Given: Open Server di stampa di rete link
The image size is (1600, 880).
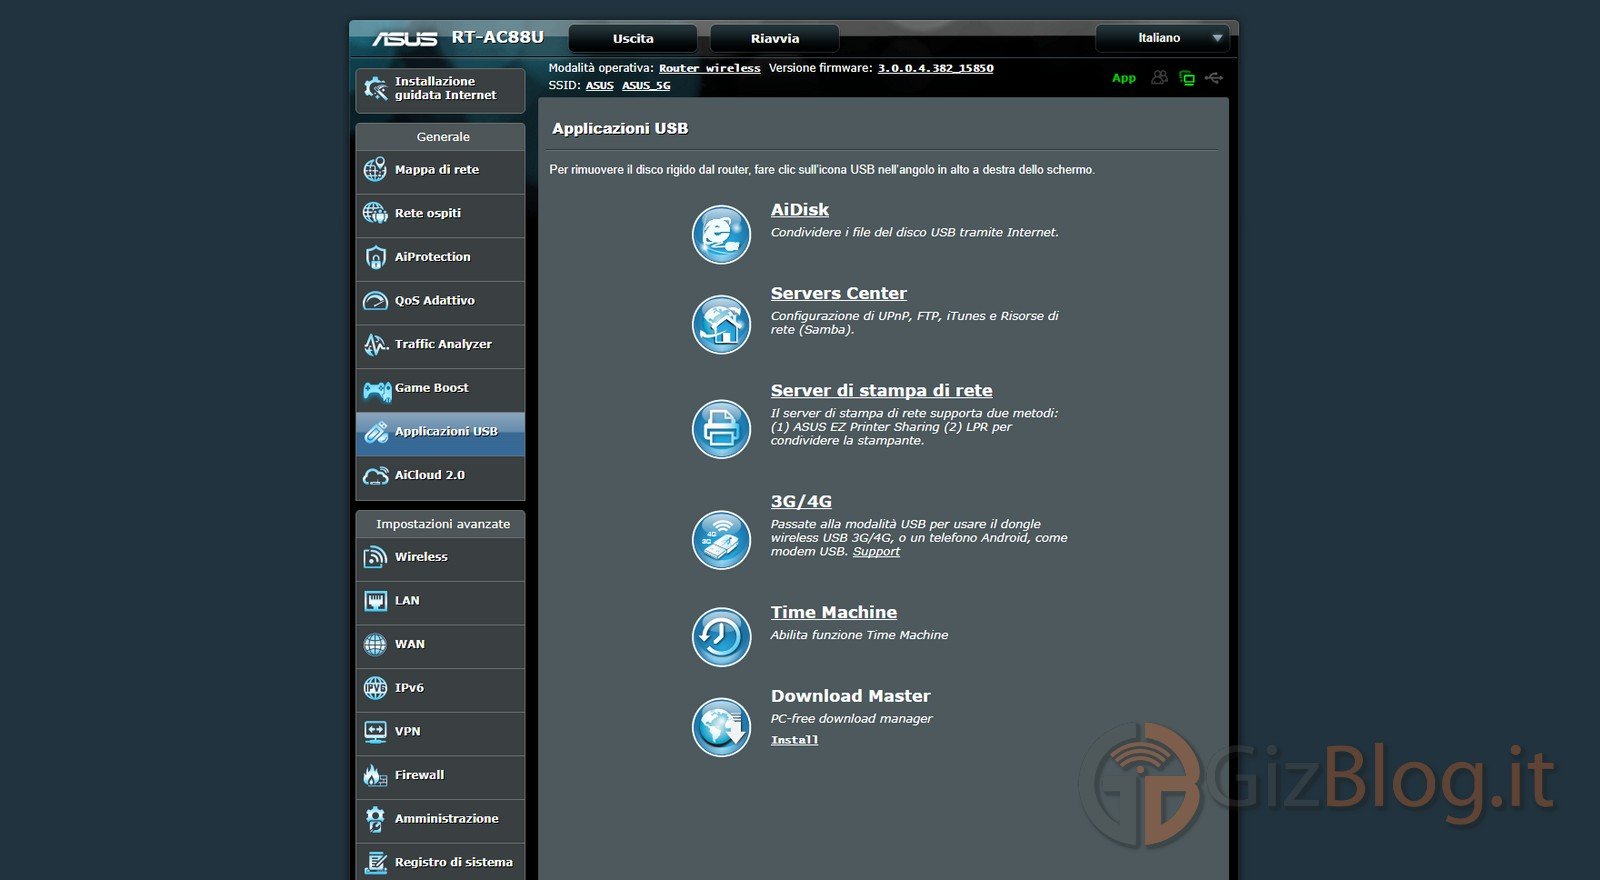Looking at the screenshot, I should click(882, 391).
